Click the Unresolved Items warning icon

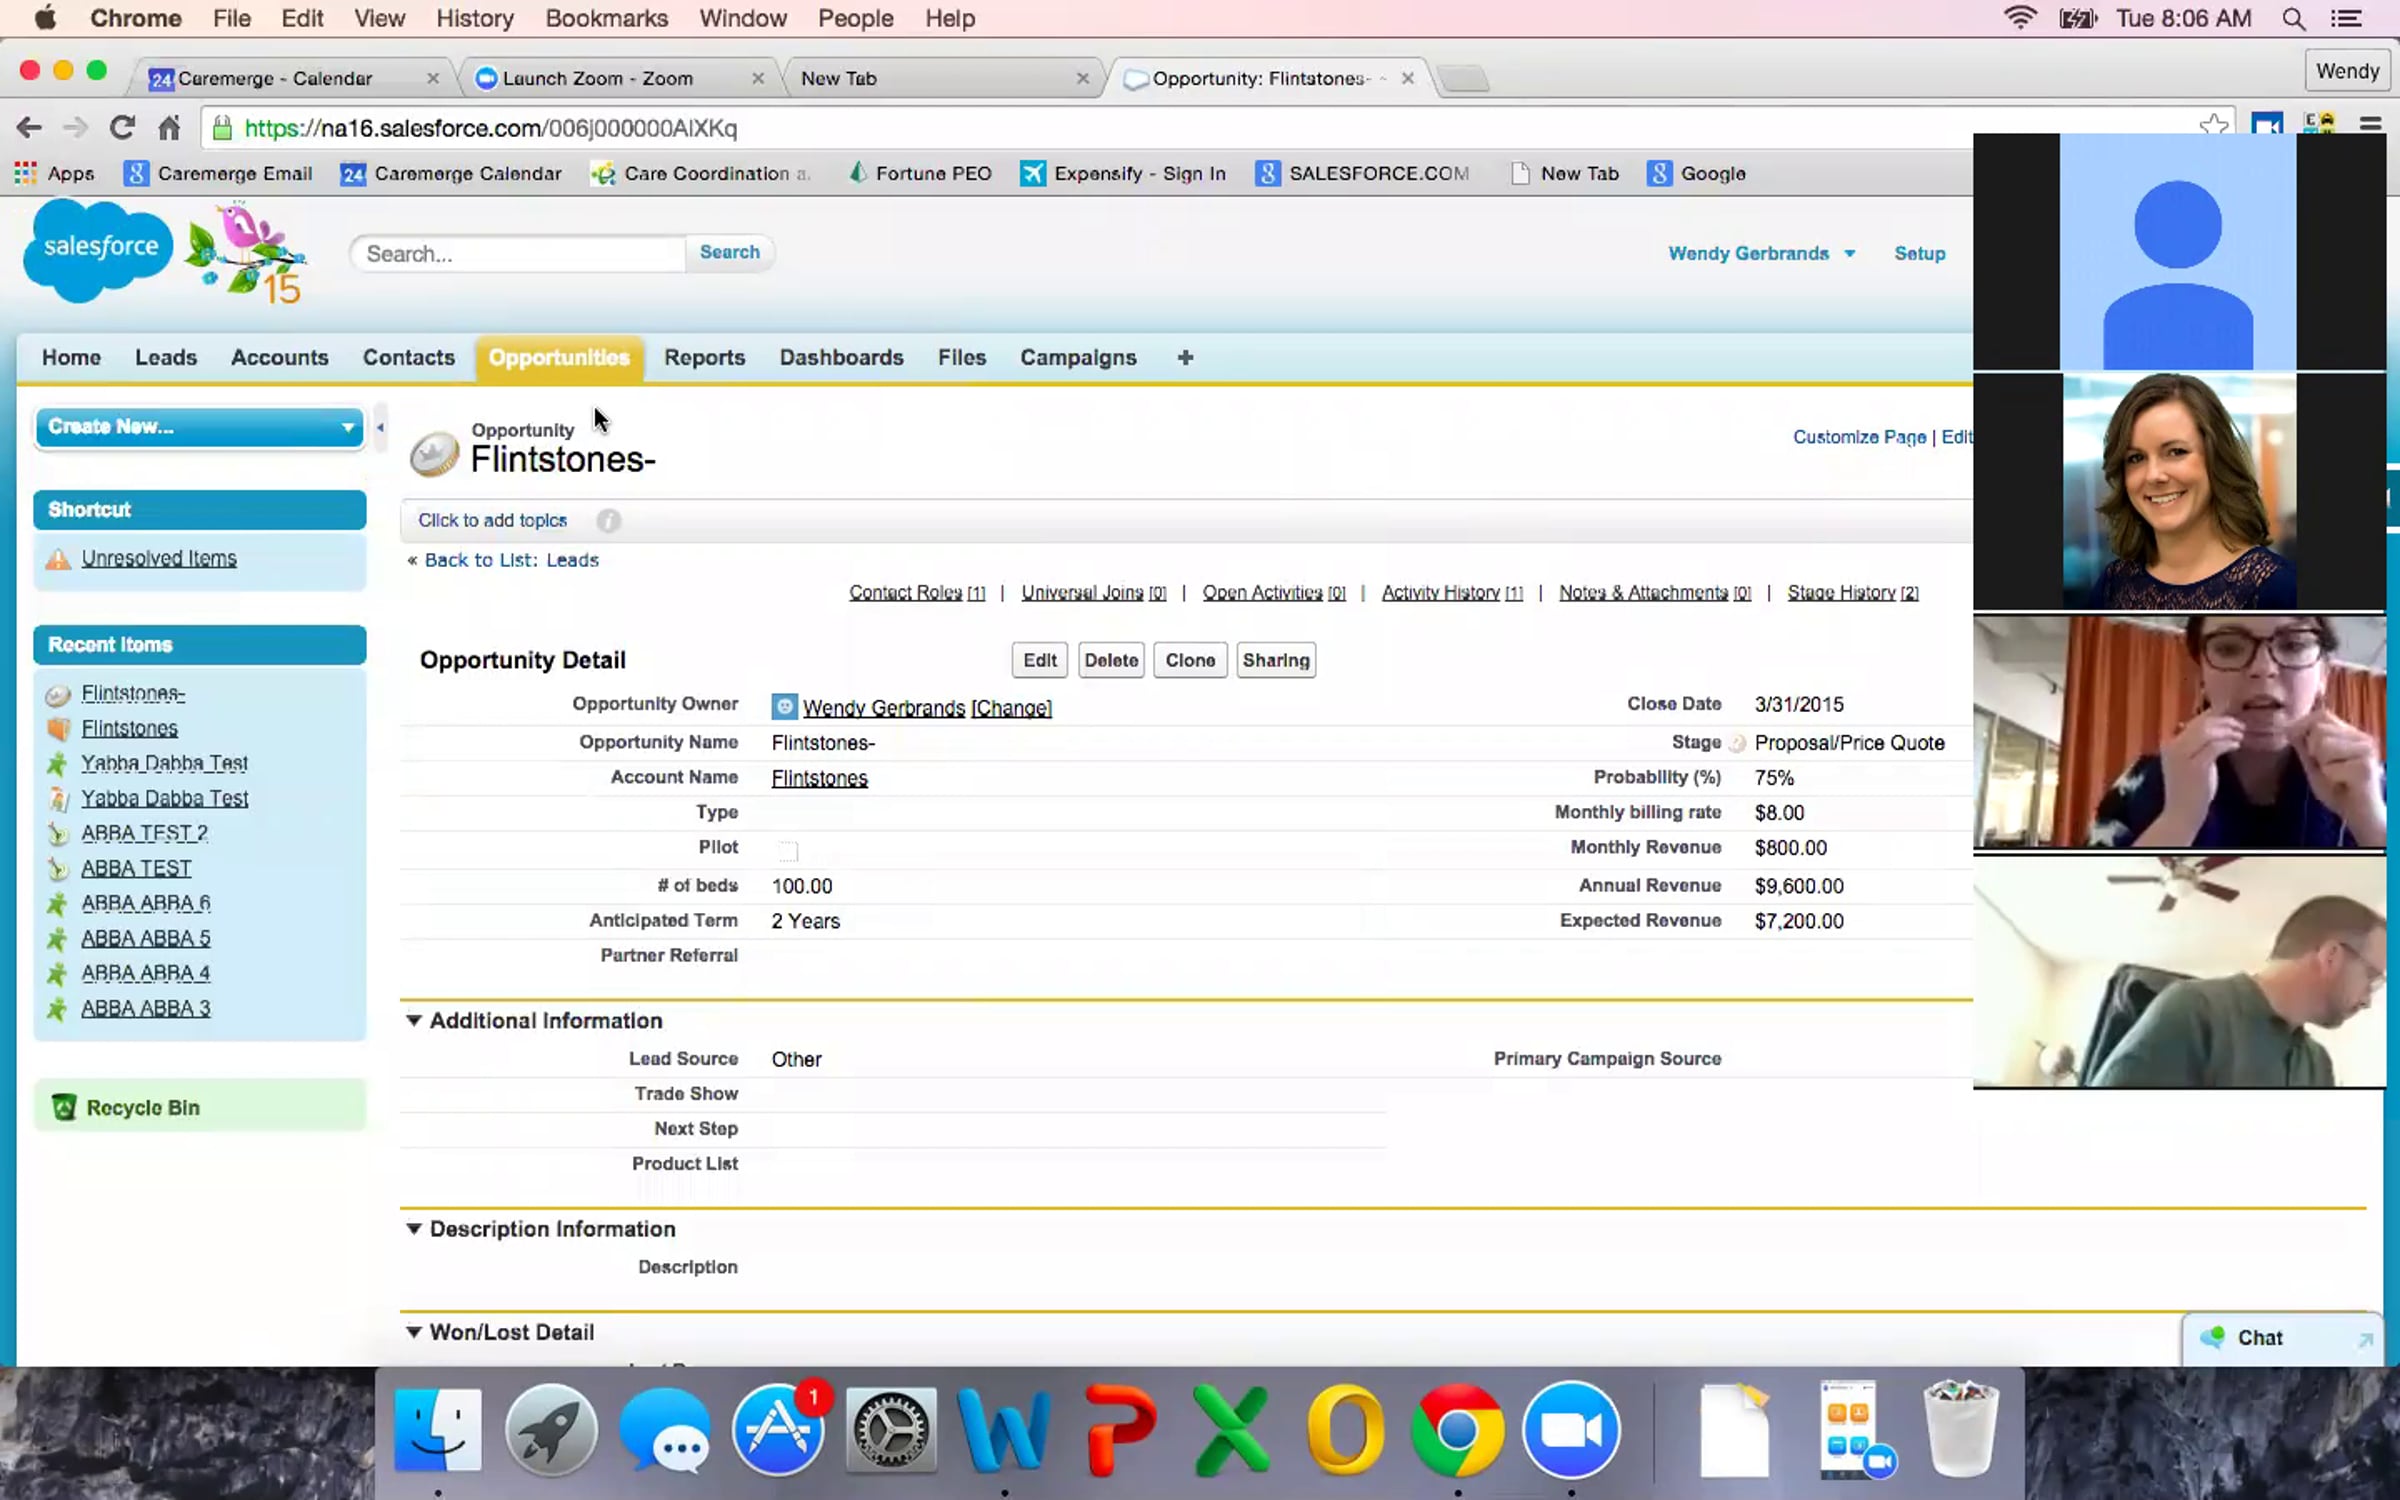click(x=58, y=559)
